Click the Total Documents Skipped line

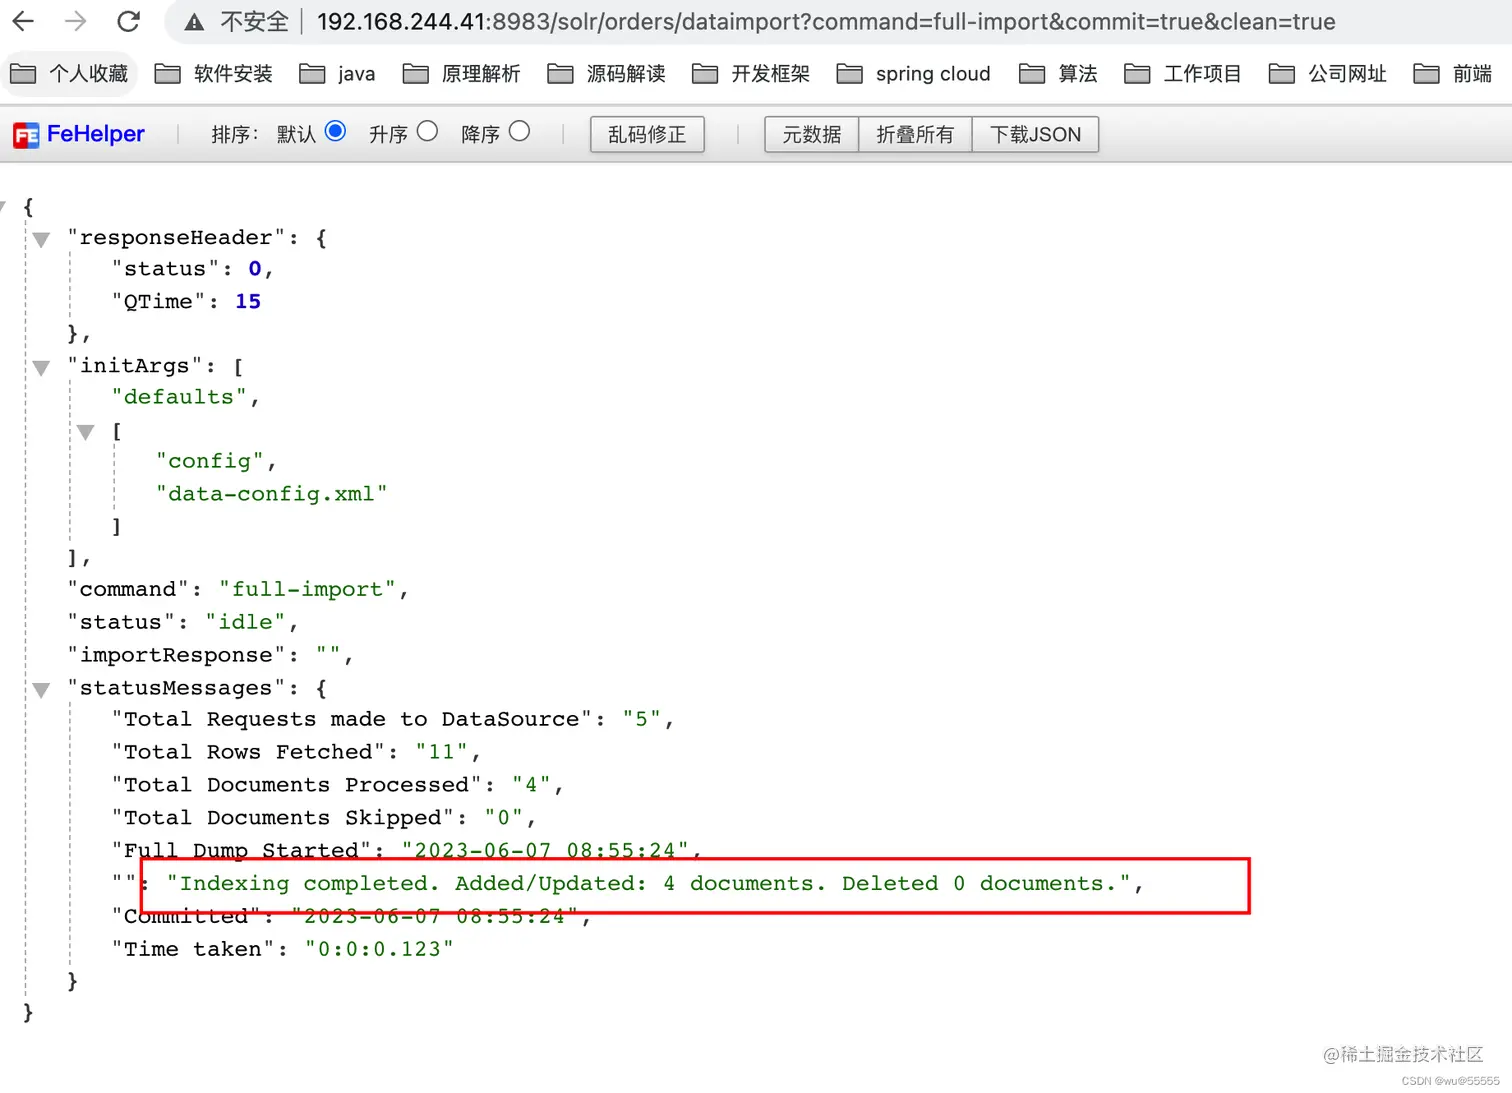[323, 818]
